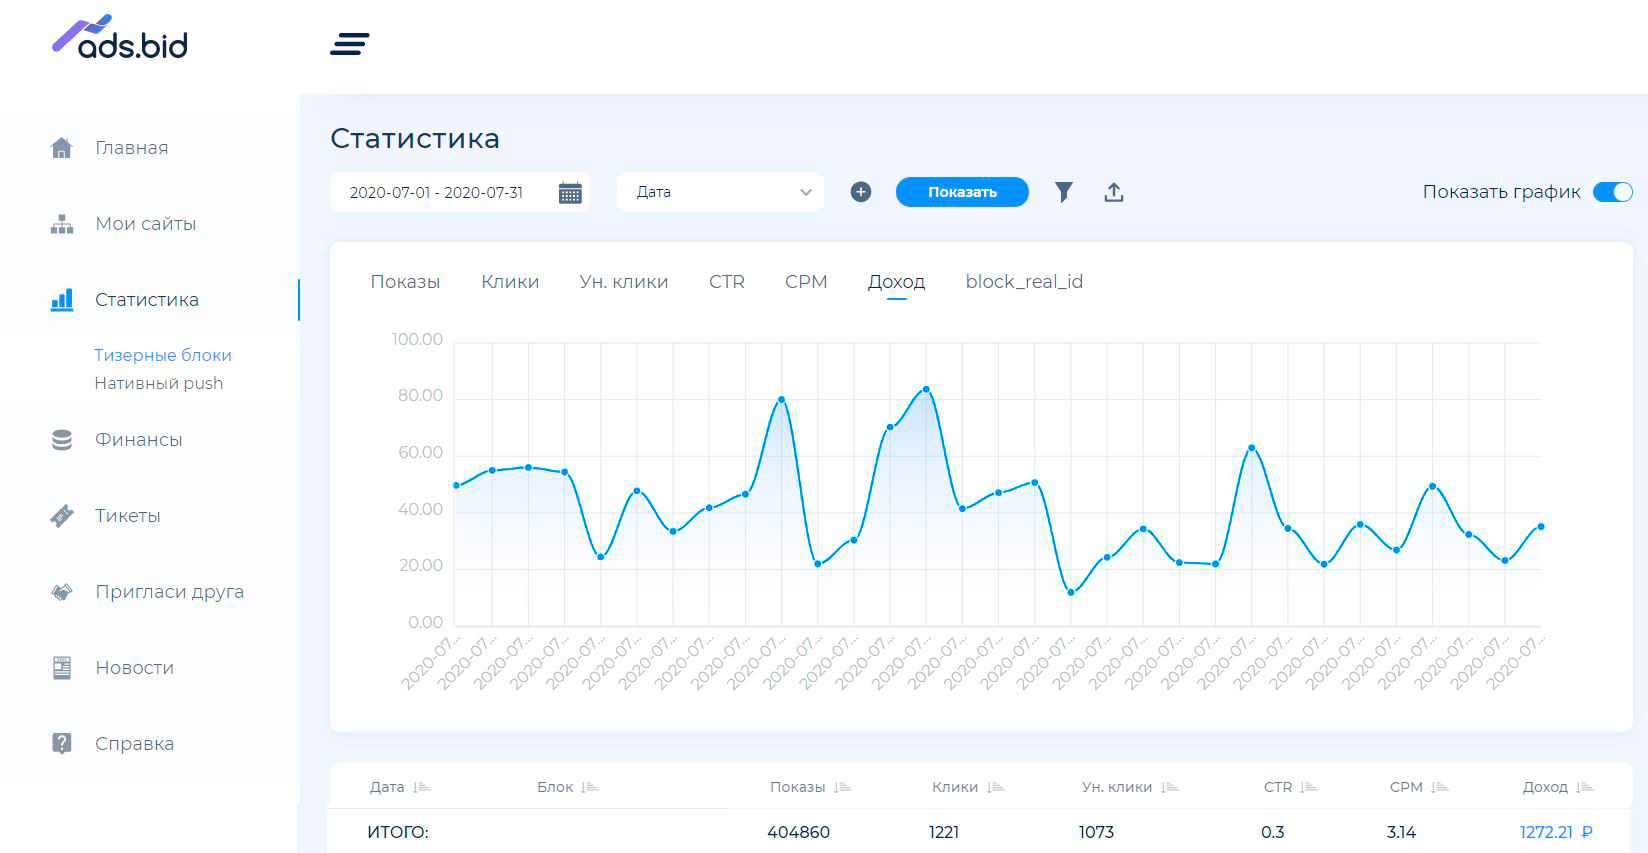Open Нативный push statistics link

[x=159, y=383]
